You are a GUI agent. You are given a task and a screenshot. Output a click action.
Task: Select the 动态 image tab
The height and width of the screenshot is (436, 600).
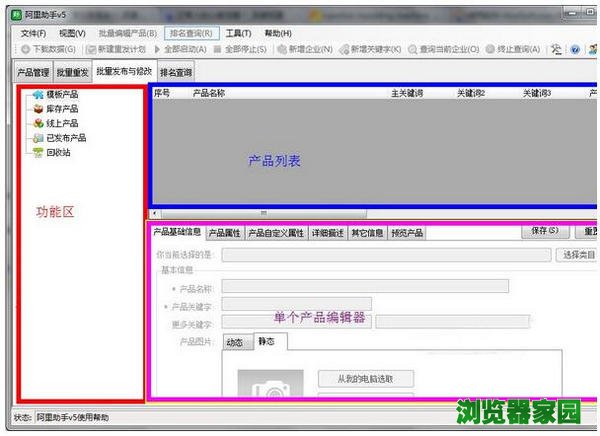(232, 342)
